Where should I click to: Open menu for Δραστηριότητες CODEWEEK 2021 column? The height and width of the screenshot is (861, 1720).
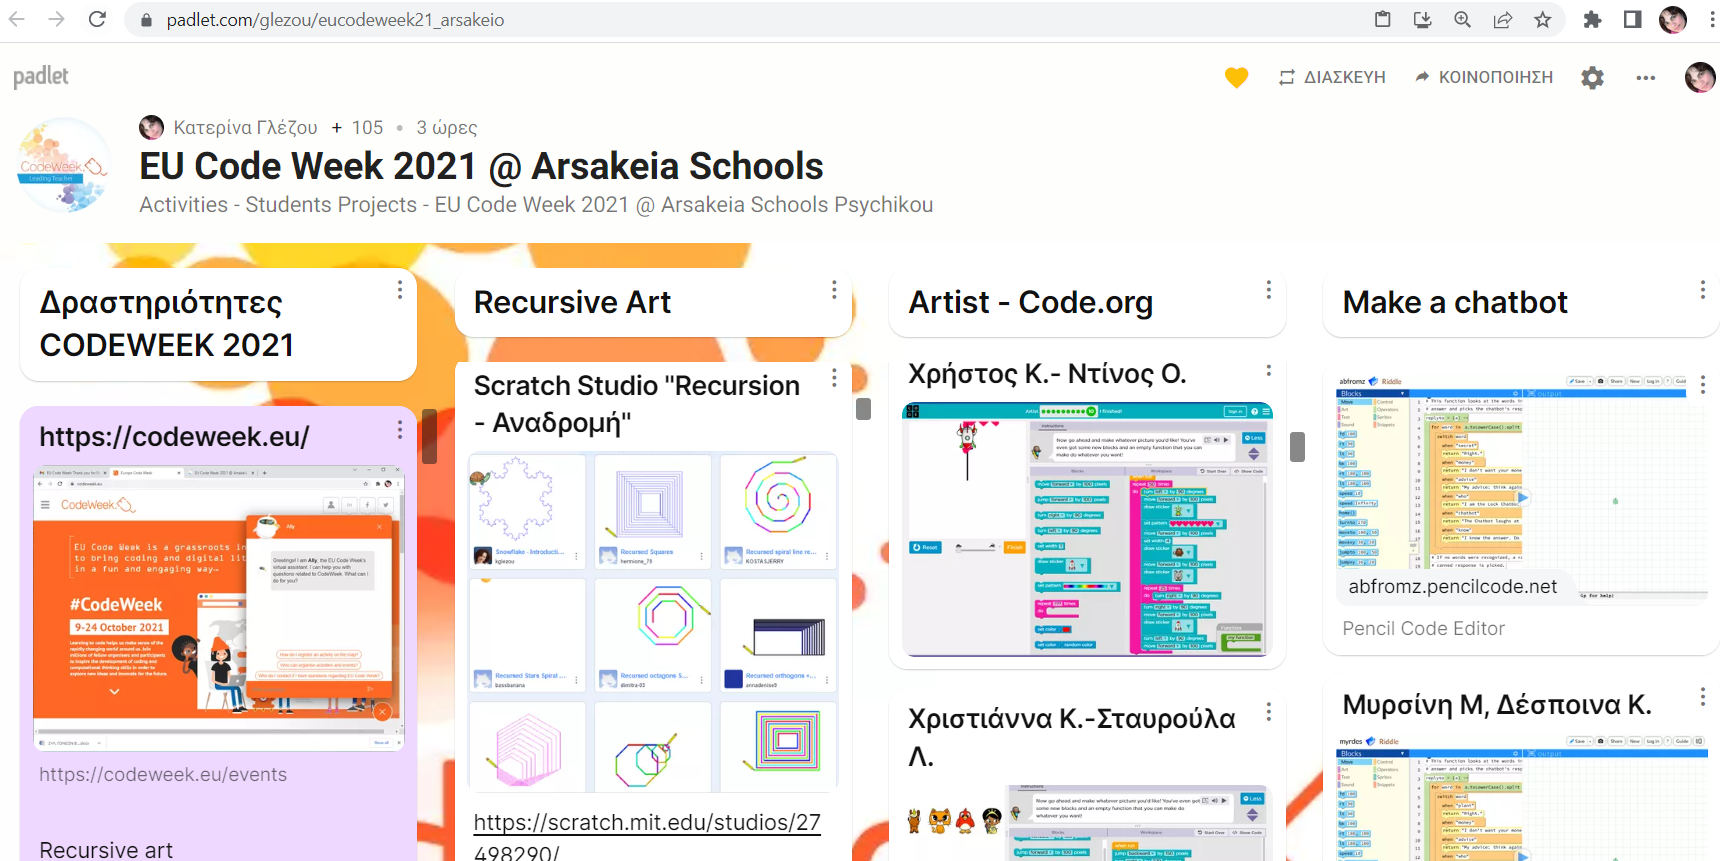point(400,289)
